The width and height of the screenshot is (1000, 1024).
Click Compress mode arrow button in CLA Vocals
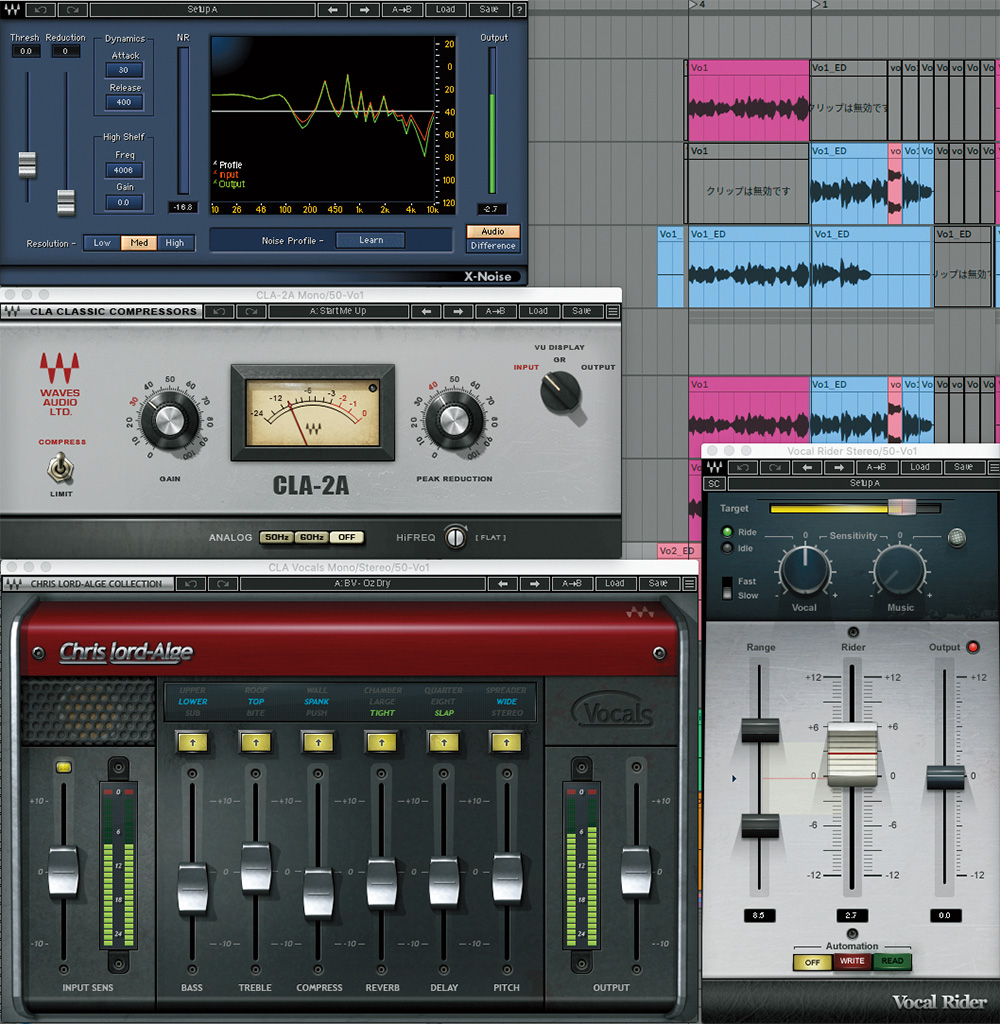click(x=318, y=743)
